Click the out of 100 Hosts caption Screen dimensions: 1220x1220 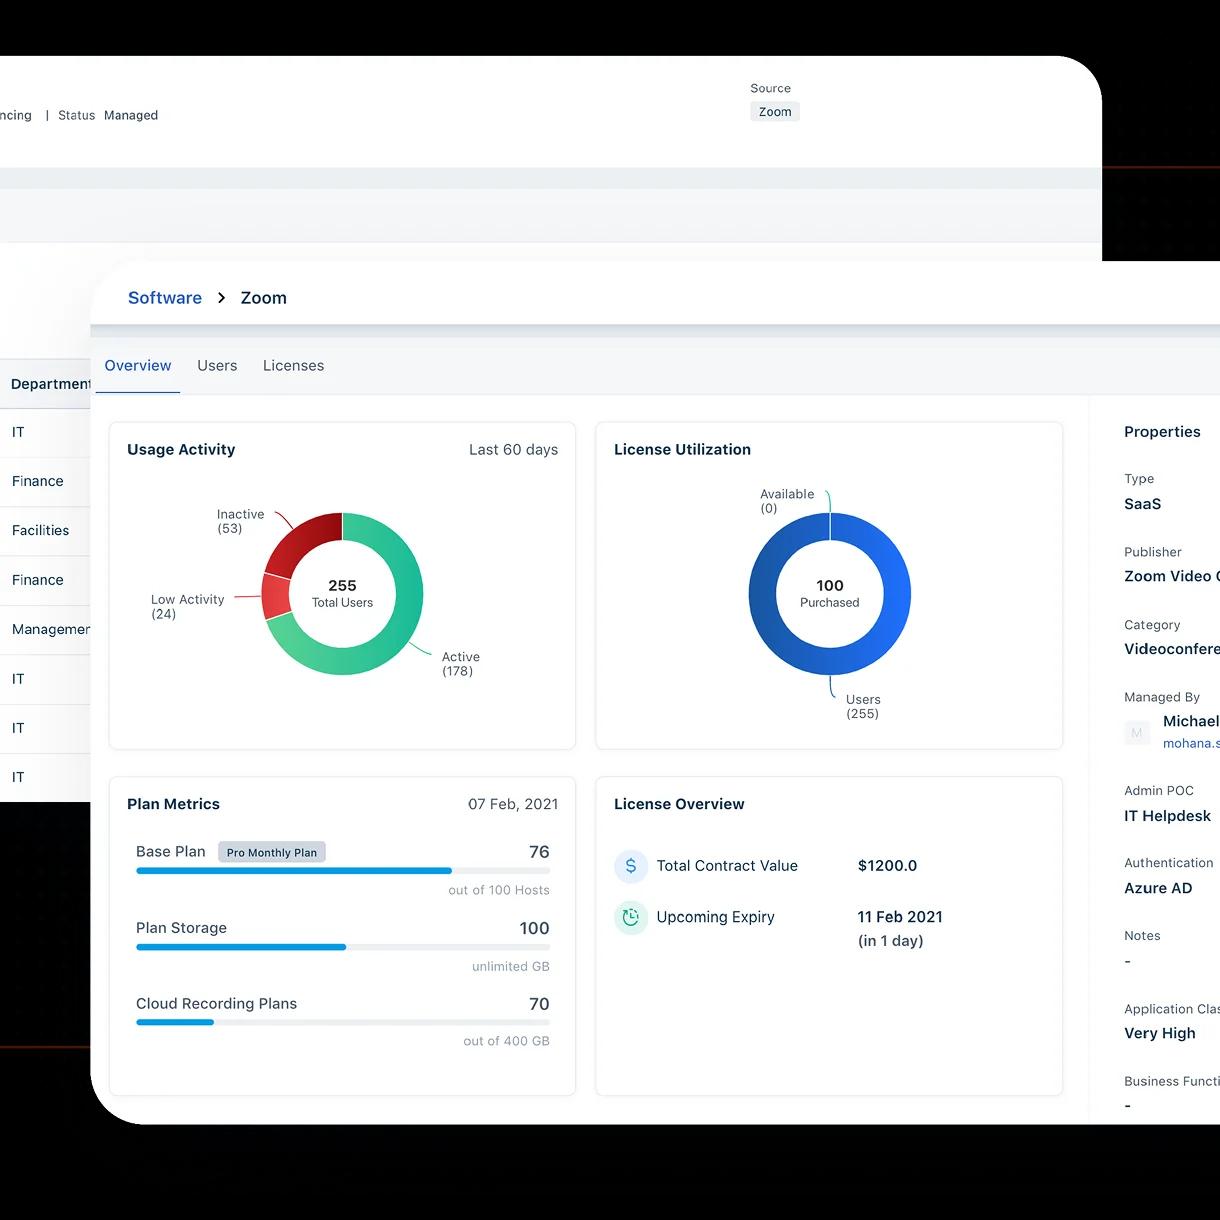coord(499,890)
